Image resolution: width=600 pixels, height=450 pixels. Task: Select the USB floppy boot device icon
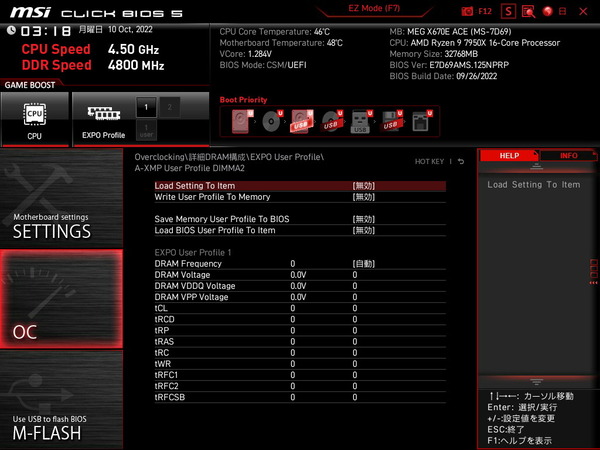(x=391, y=121)
